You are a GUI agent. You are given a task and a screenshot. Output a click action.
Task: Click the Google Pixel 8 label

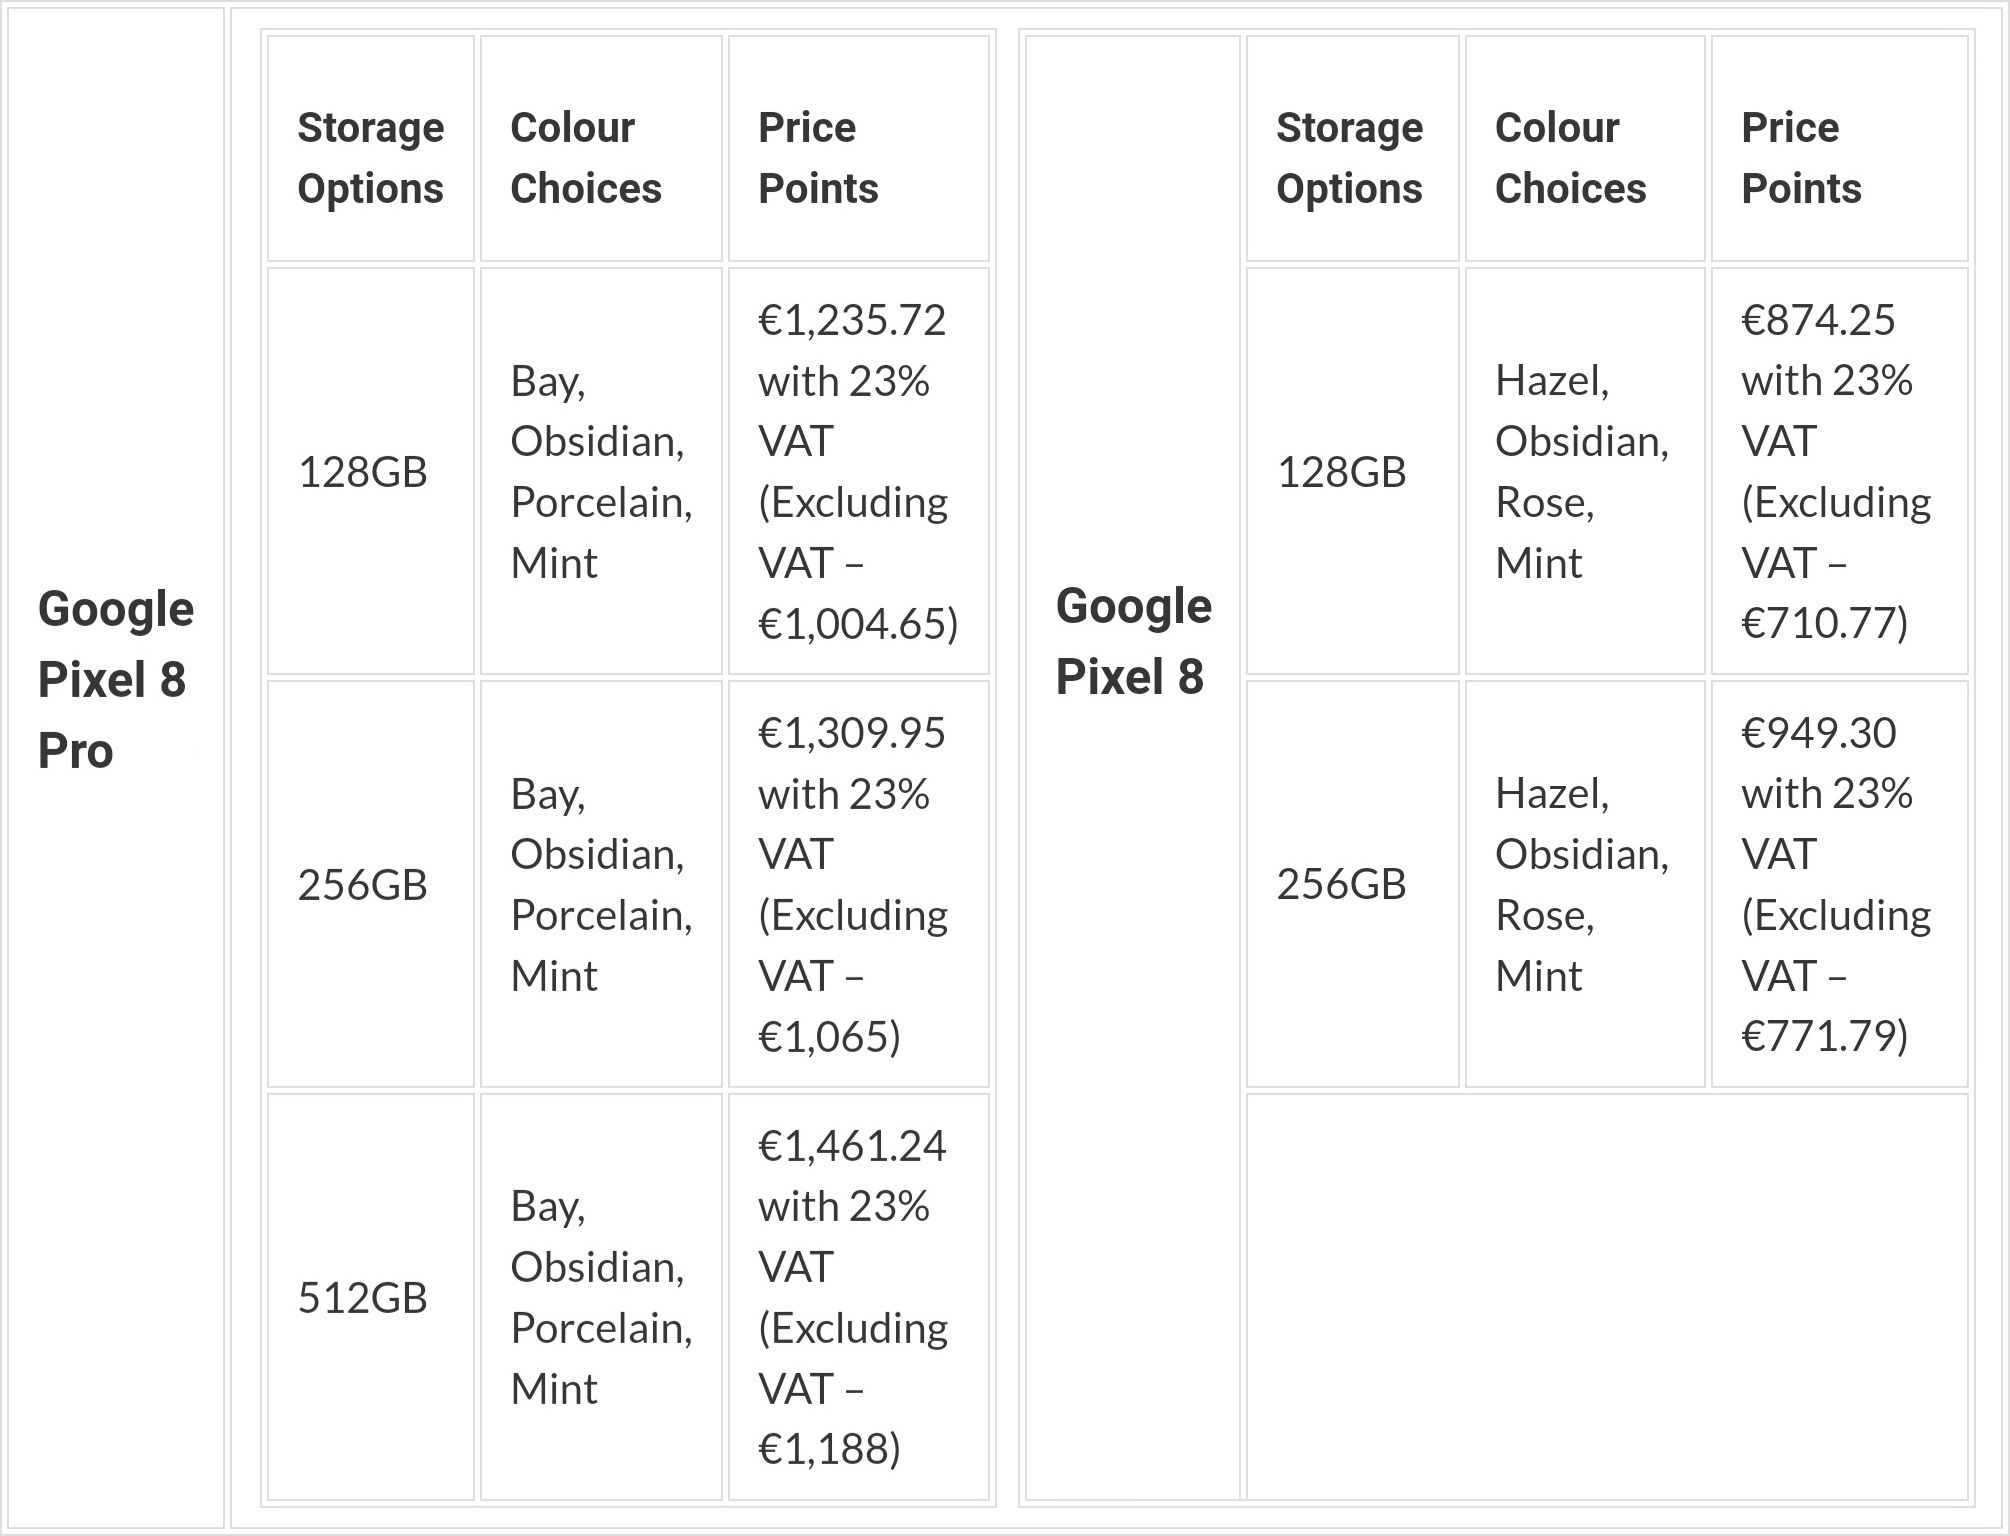tap(1133, 642)
